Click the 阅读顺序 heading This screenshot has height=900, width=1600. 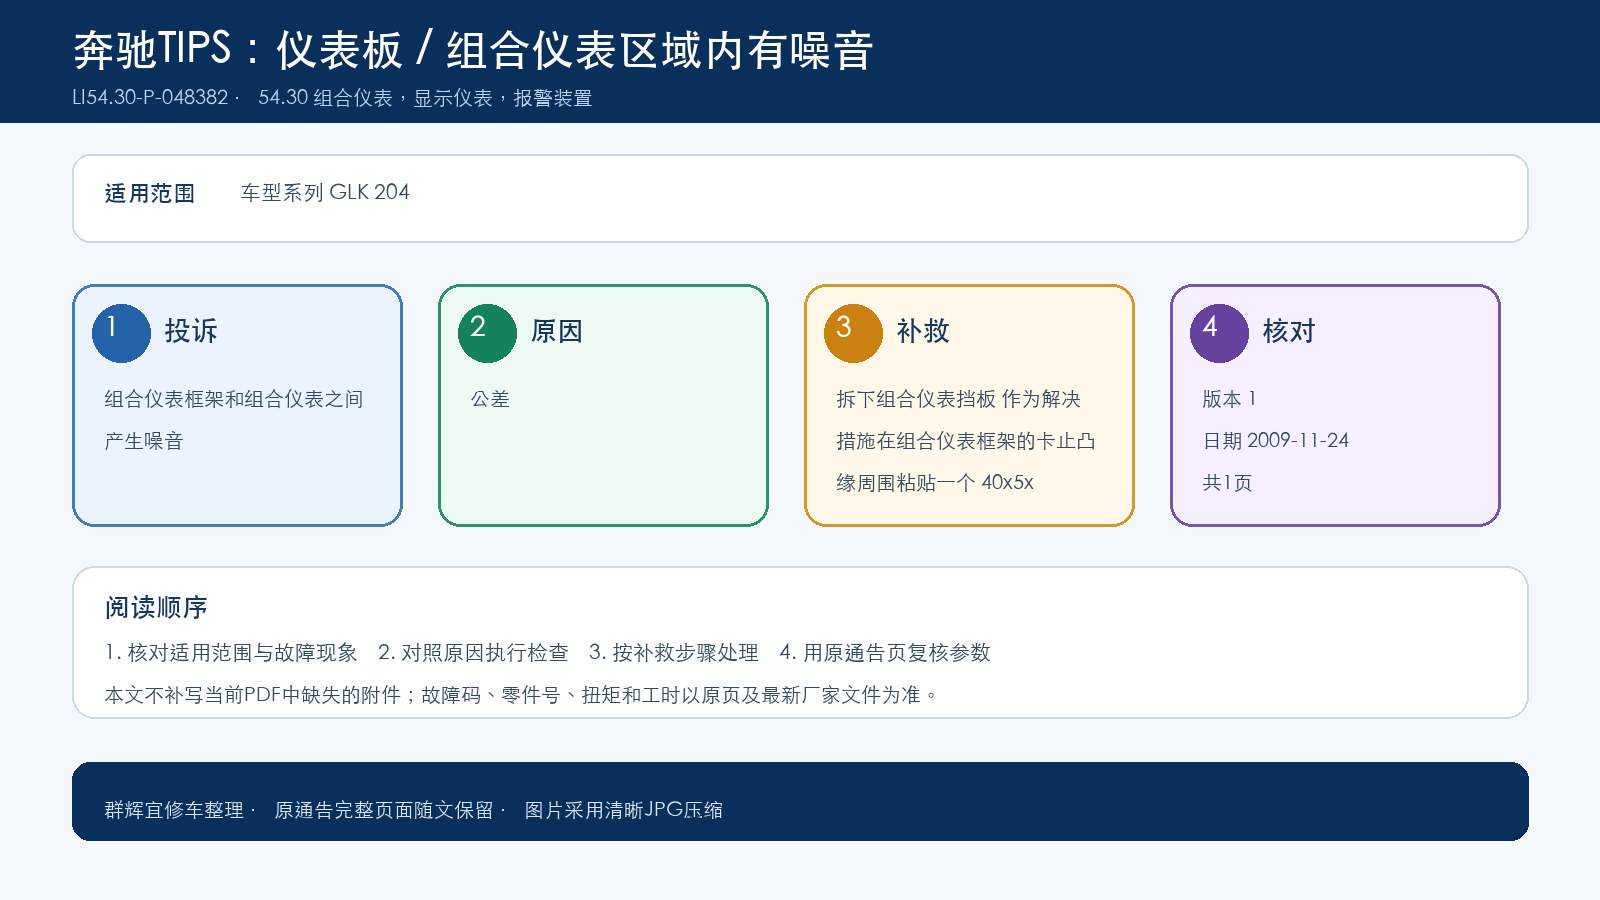click(156, 608)
